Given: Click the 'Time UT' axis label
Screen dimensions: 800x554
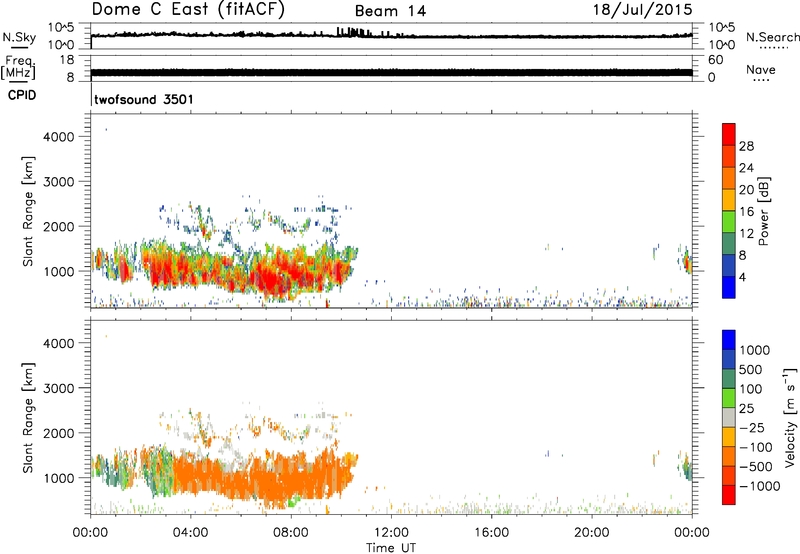Looking at the screenshot, I should (x=391, y=547).
